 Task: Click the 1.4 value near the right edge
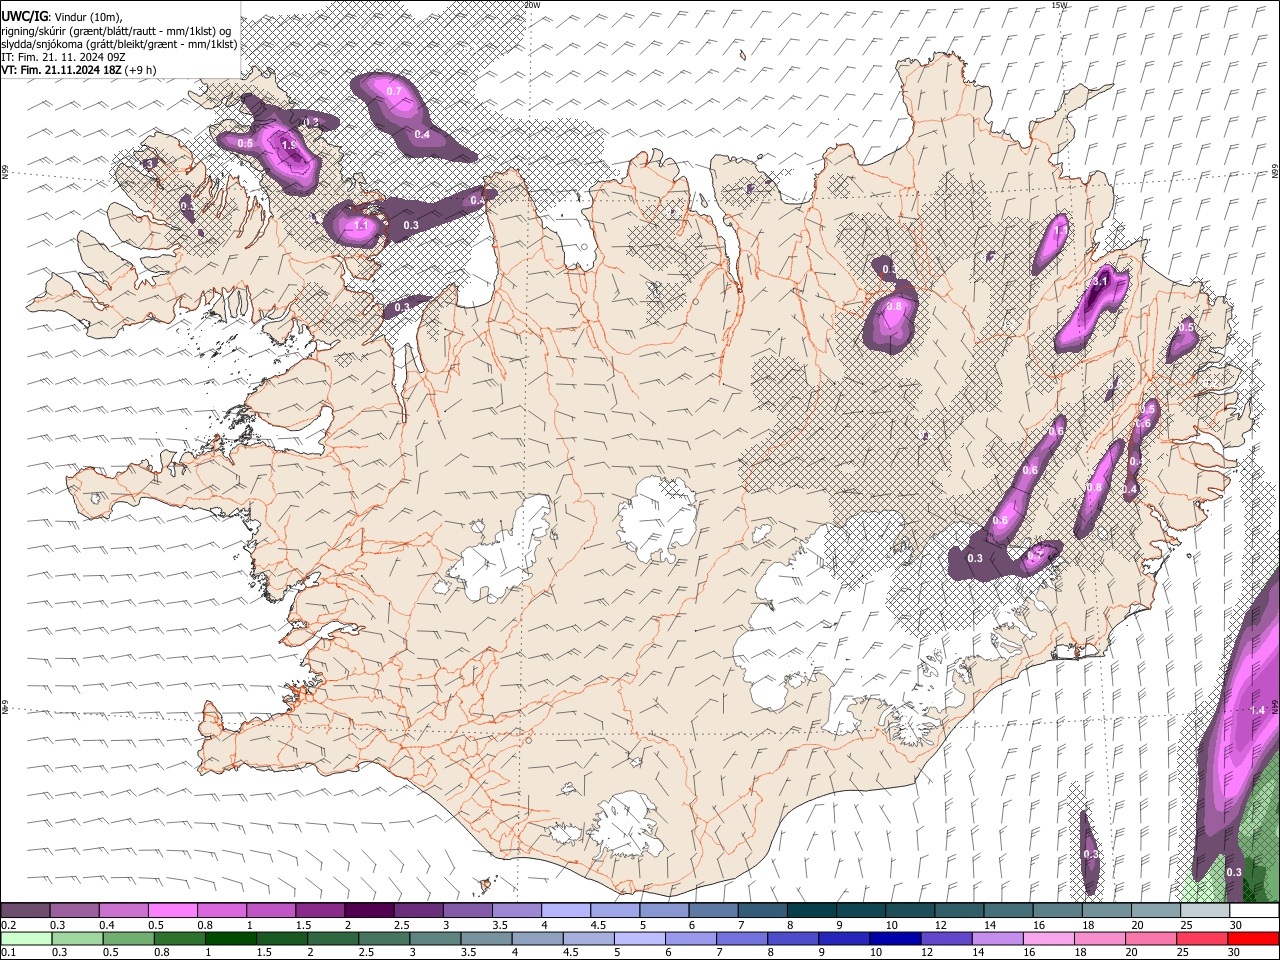click(x=1258, y=710)
